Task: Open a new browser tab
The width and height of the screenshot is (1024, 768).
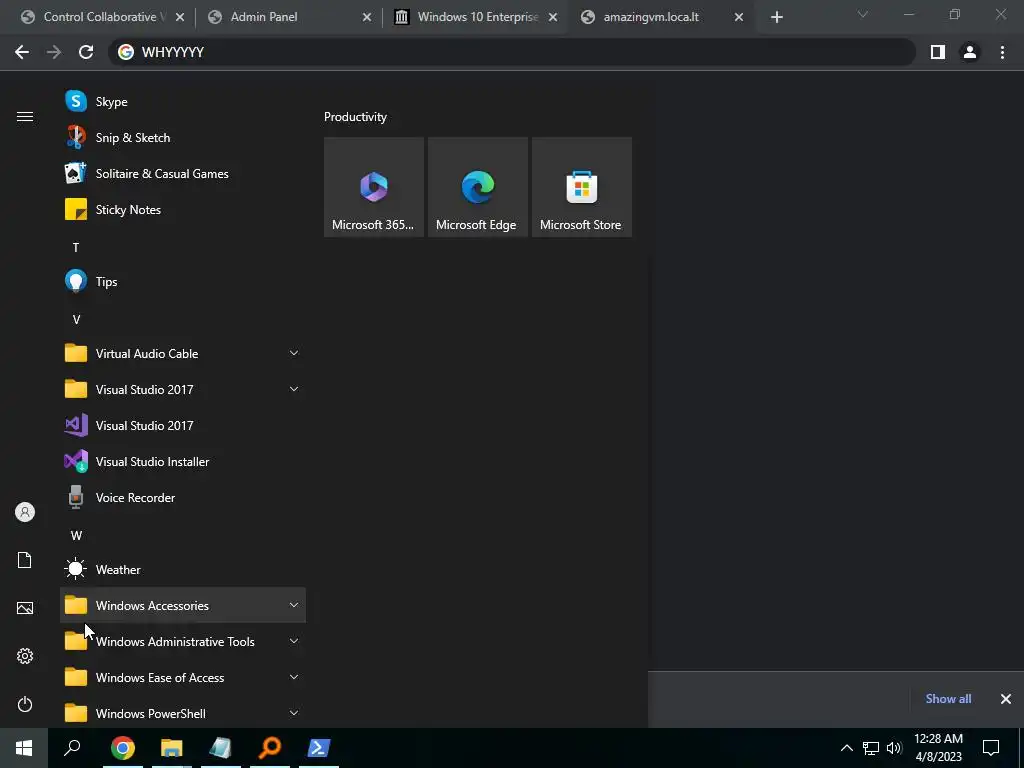Action: click(776, 17)
